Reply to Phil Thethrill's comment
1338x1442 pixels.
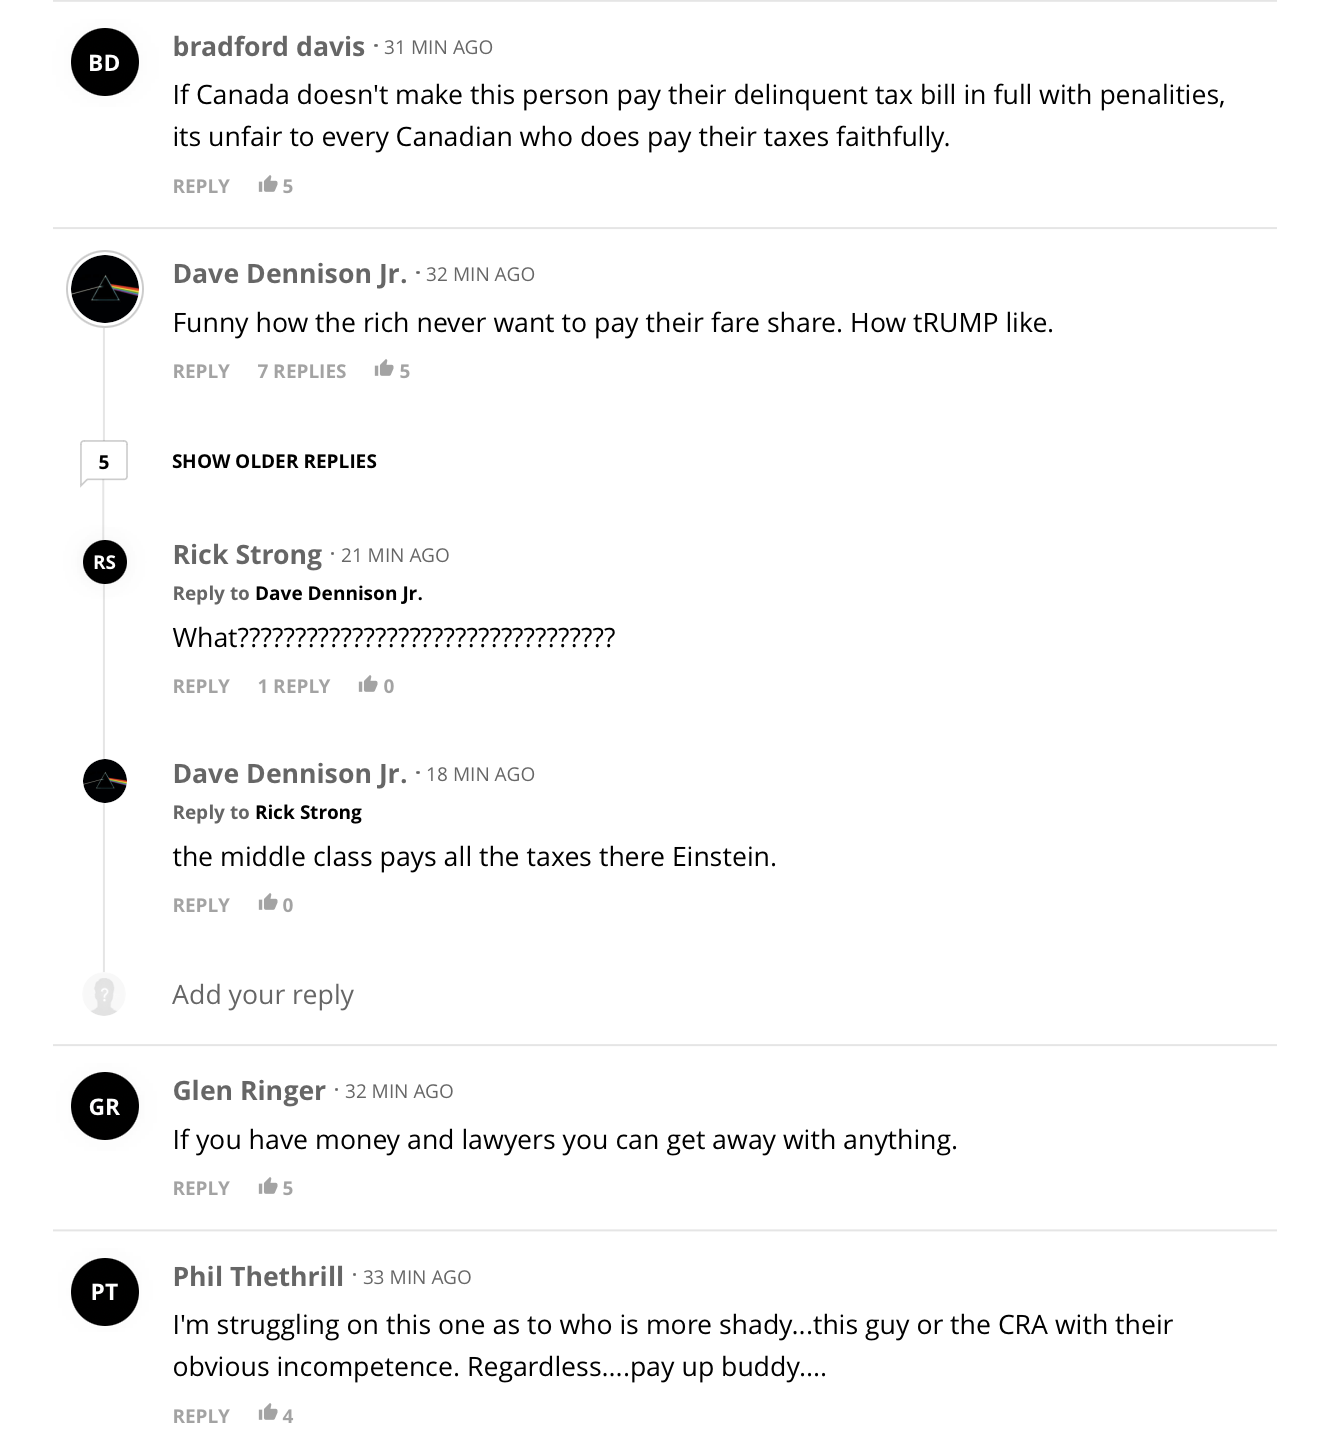point(201,1415)
